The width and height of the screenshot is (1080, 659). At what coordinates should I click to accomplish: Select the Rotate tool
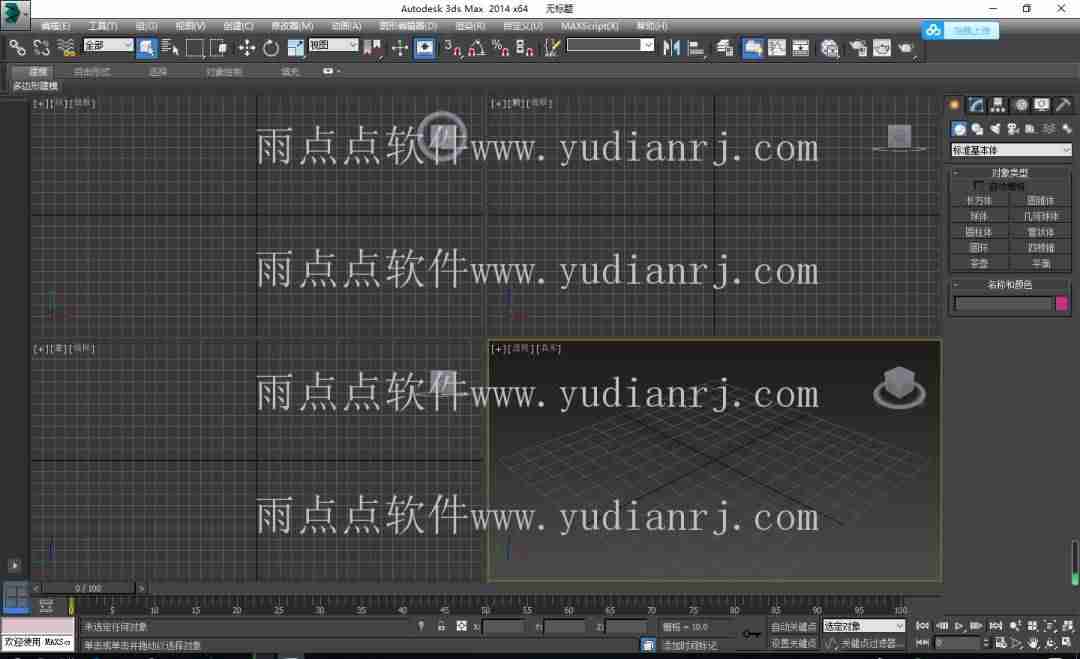click(271, 48)
